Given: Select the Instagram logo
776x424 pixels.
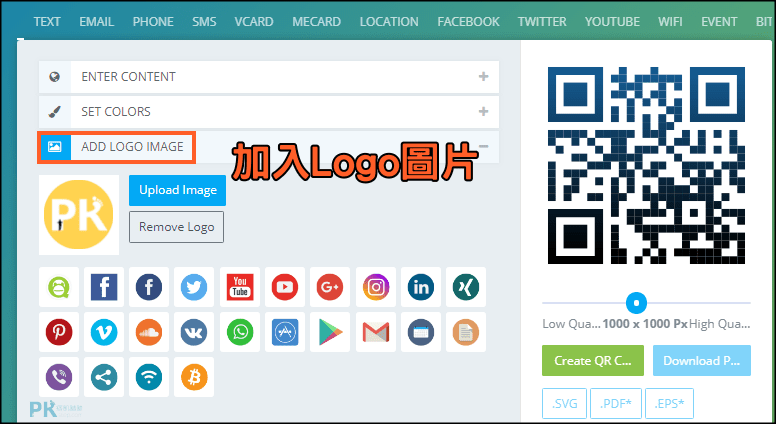Looking at the screenshot, I should click(x=376, y=287).
